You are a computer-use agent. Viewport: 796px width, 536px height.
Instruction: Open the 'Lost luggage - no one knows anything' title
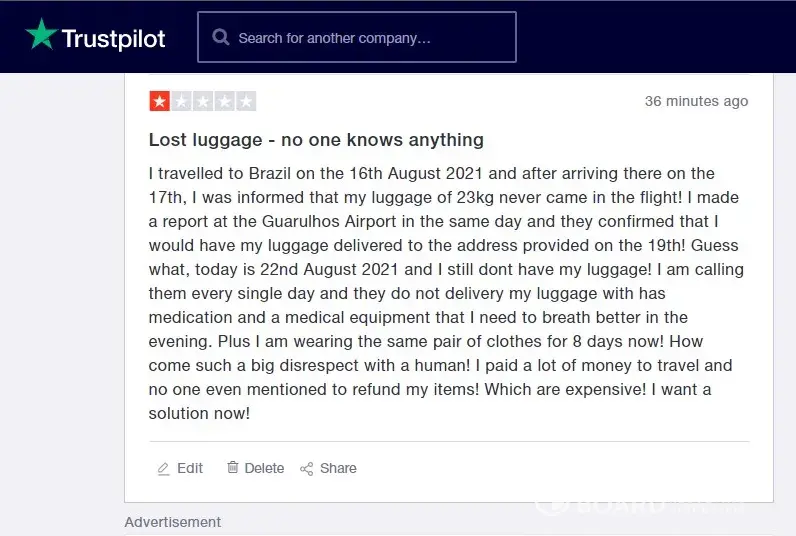[x=316, y=140]
